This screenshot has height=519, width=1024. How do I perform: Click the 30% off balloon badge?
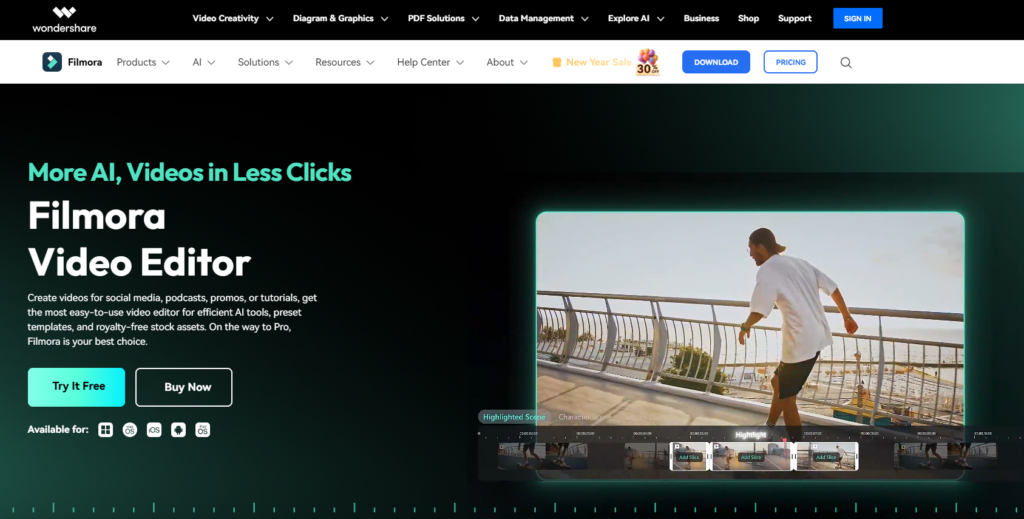pyautogui.click(x=648, y=62)
